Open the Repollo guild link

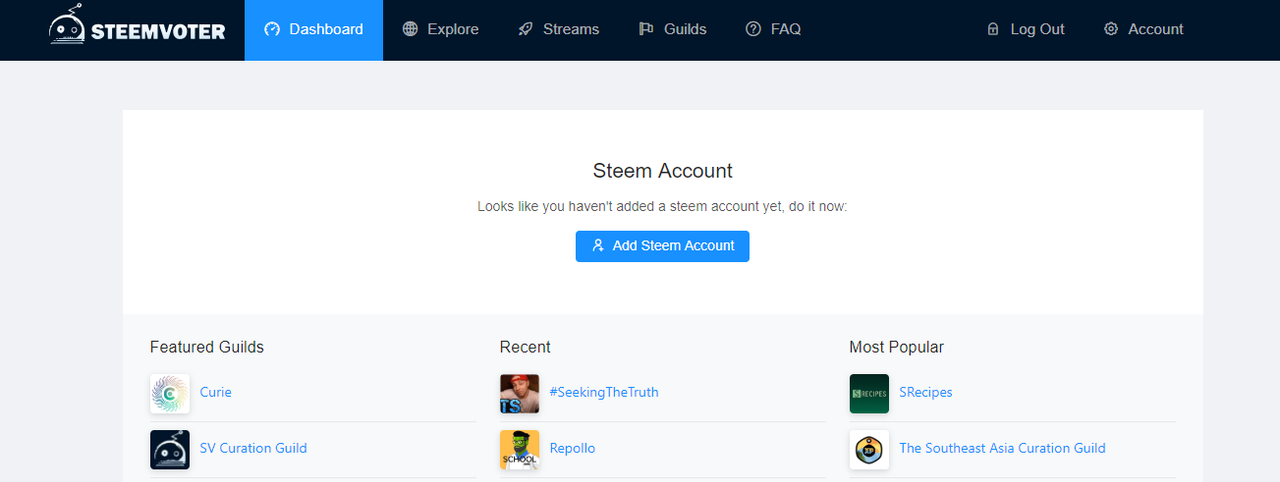click(572, 448)
